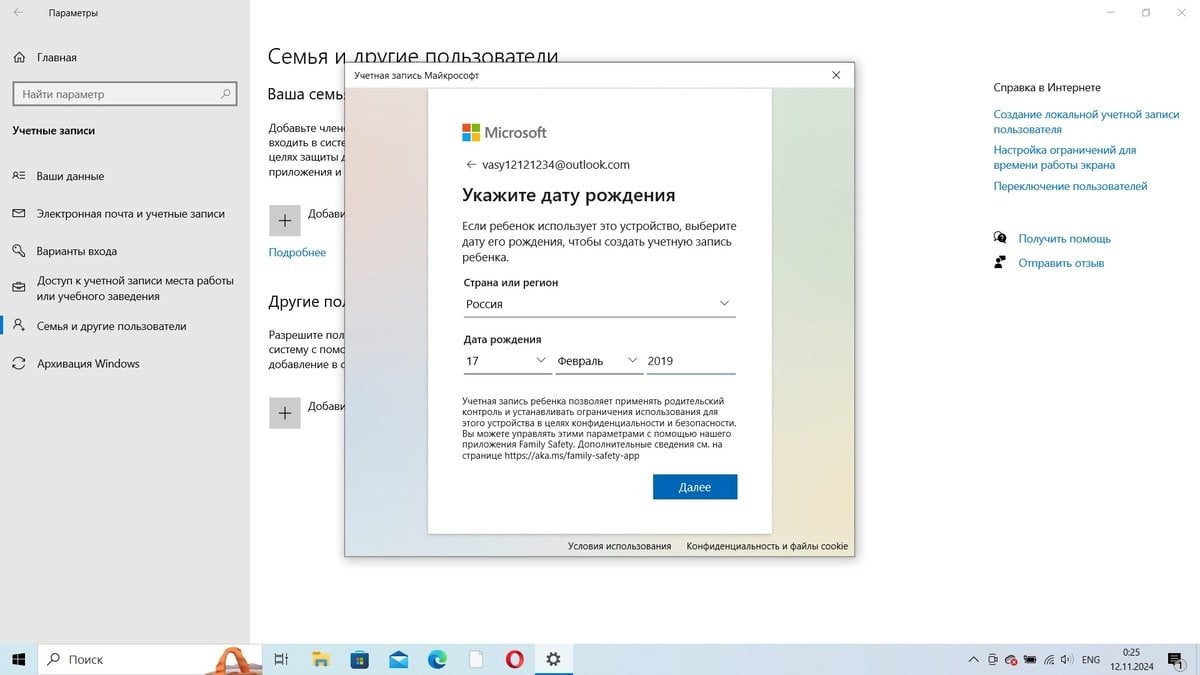The height and width of the screenshot is (675, 1200).
Task: Open the Страна или регион dropdown showing Россия
Action: tap(599, 304)
